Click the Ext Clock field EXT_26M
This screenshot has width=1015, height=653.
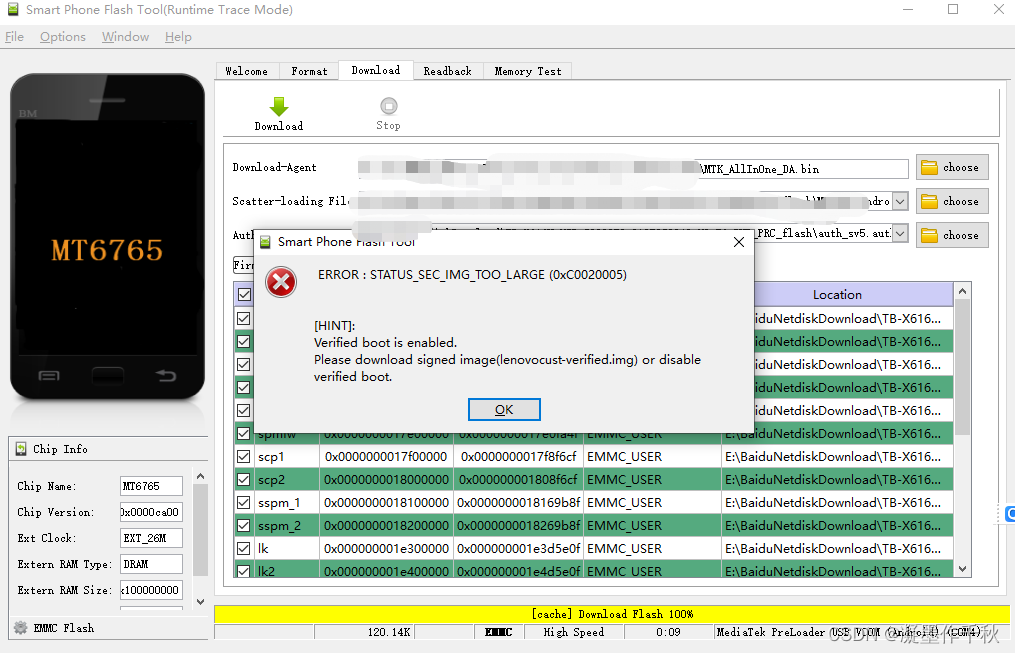(151, 538)
